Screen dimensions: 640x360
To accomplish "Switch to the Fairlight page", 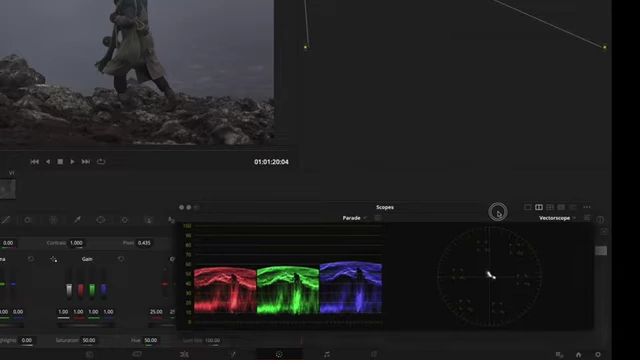I will (x=327, y=354).
